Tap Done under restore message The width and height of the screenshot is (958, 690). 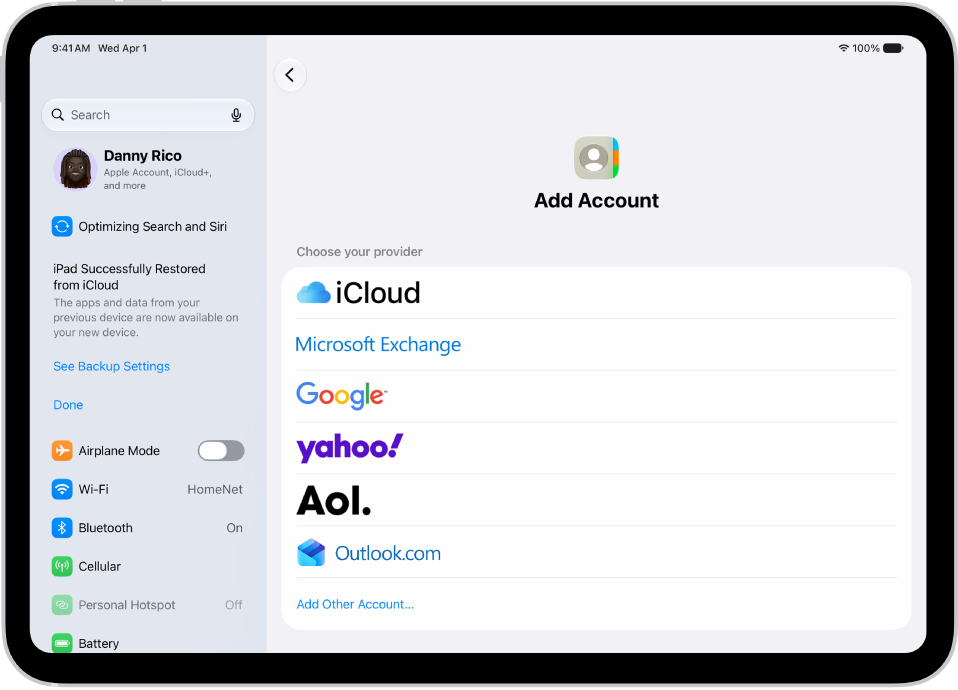pyautogui.click(x=68, y=405)
